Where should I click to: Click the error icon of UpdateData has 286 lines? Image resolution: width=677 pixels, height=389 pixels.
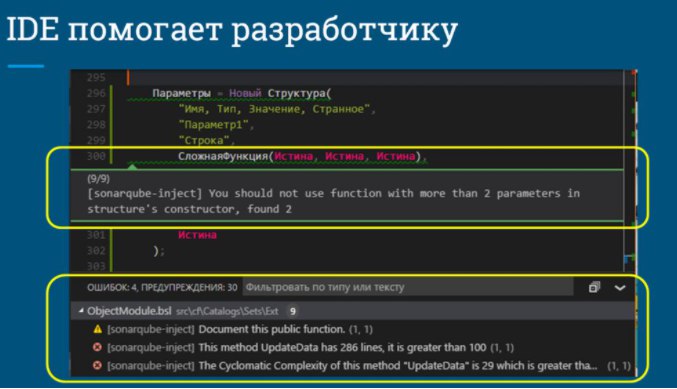pyautogui.click(x=98, y=347)
